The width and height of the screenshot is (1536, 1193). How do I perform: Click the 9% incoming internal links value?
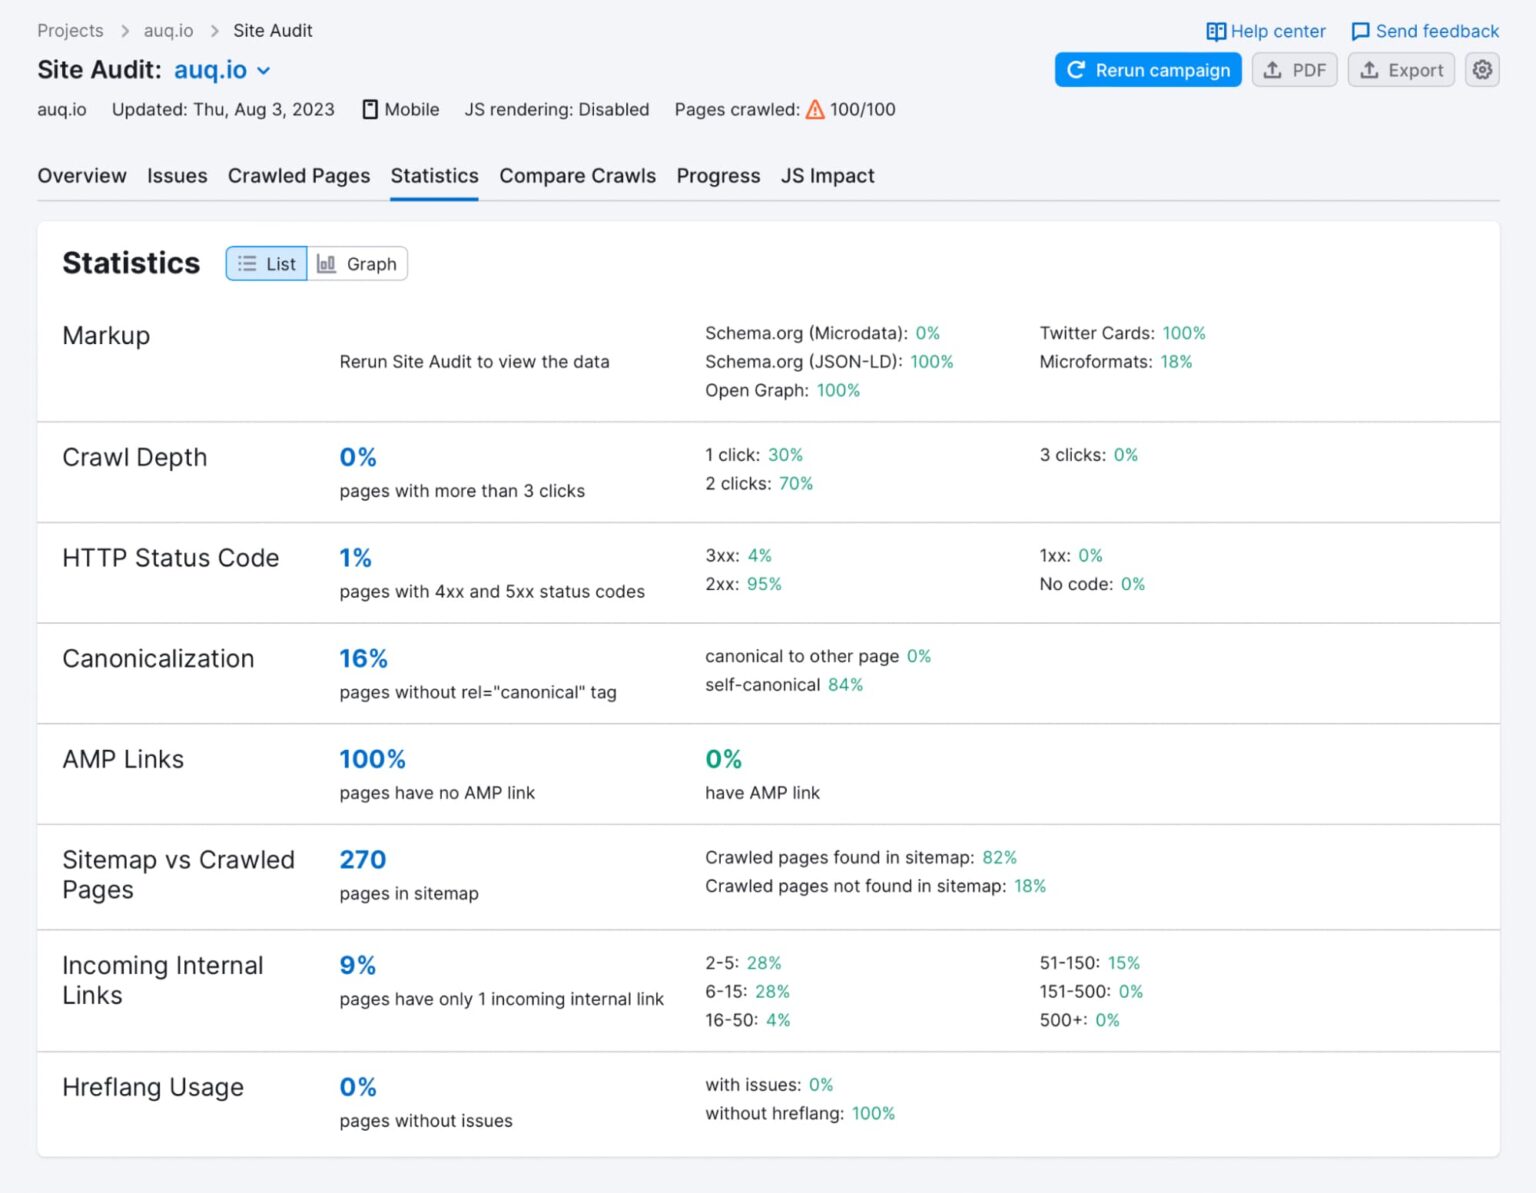click(357, 966)
